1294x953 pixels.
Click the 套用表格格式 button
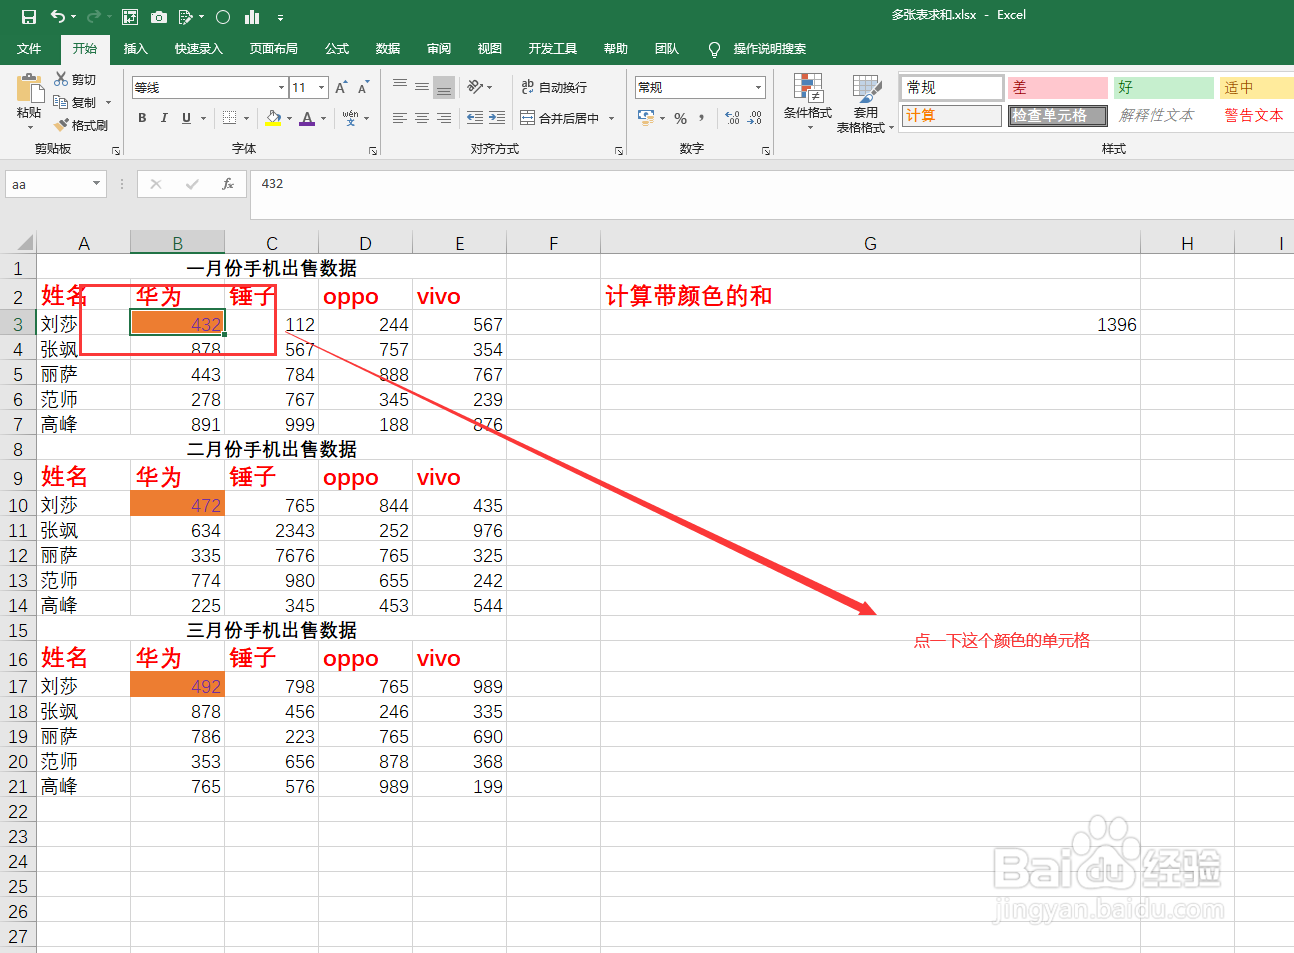866,101
